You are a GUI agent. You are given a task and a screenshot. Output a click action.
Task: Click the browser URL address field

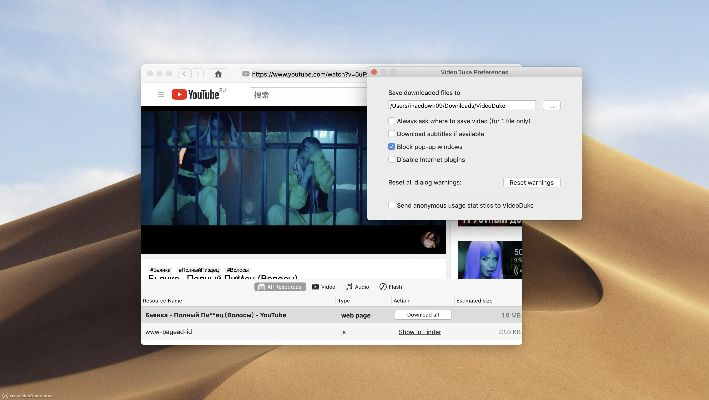(304, 74)
